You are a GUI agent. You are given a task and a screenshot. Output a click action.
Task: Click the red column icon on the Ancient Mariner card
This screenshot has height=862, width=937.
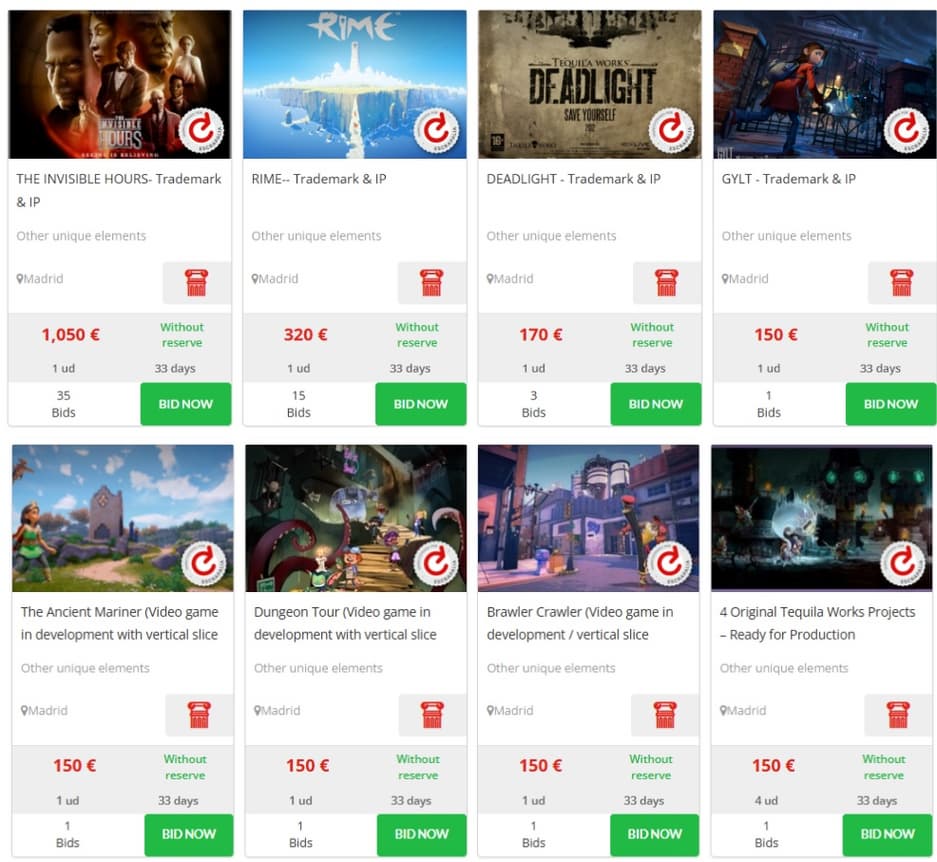point(199,714)
